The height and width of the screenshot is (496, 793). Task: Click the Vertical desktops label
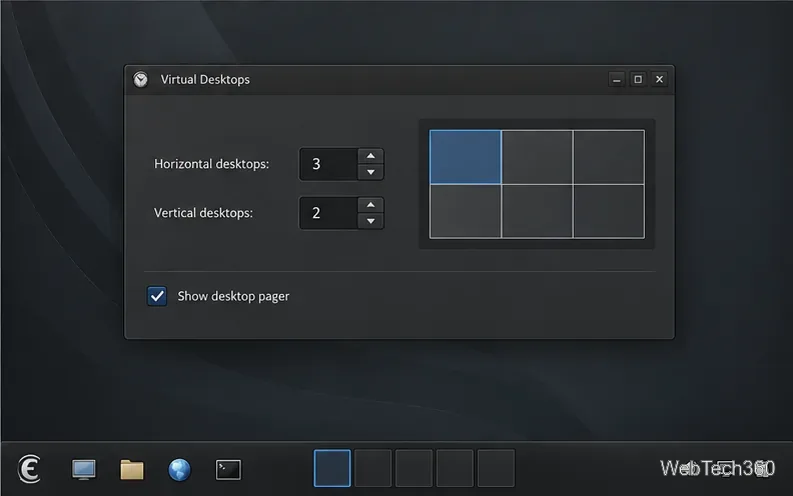(x=203, y=213)
